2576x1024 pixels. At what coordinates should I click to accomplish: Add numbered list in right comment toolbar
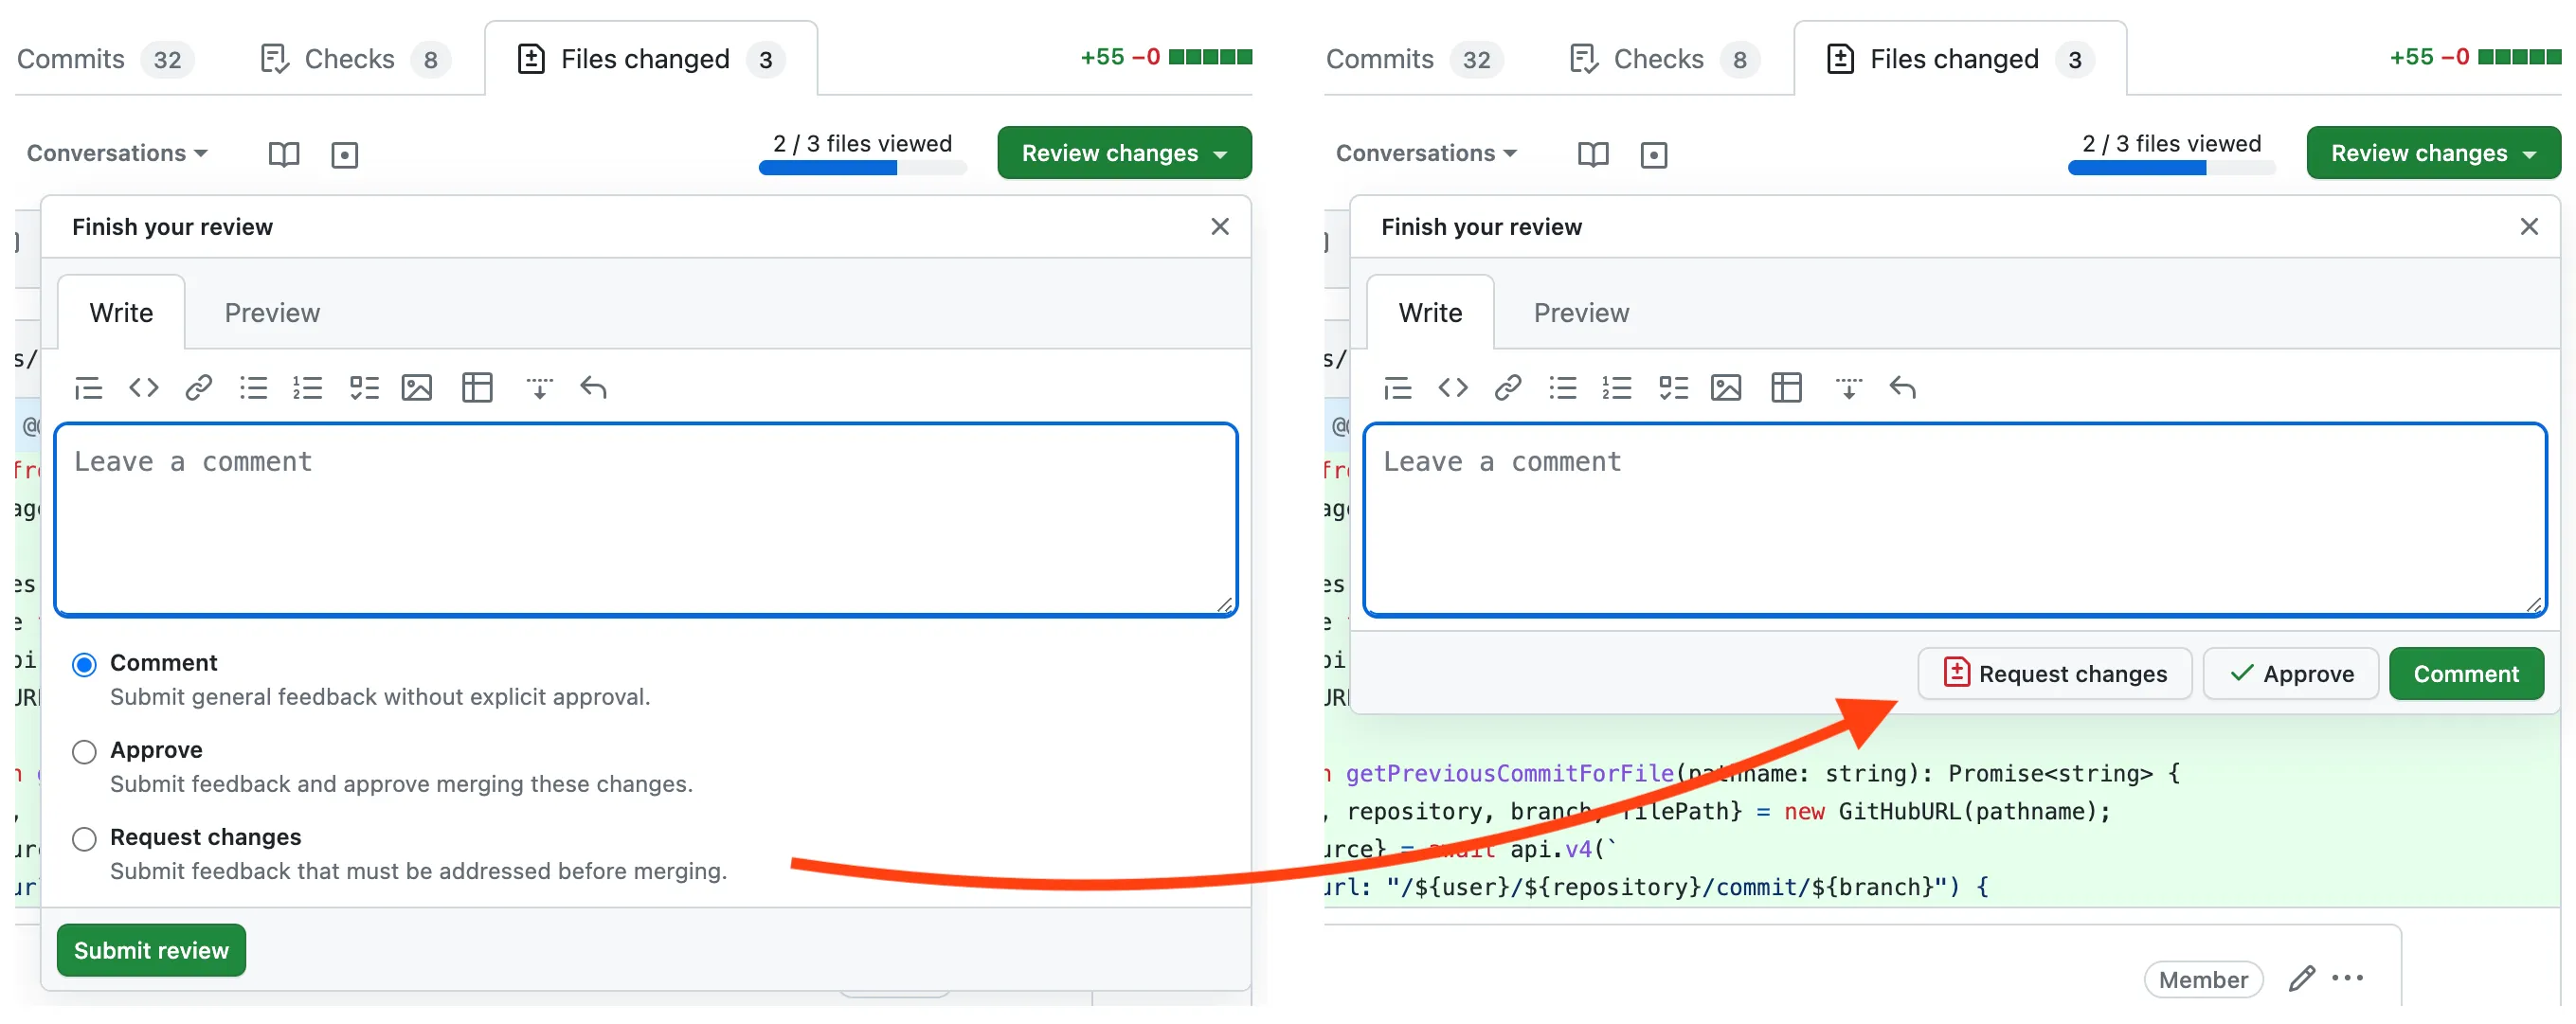coord(1616,387)
